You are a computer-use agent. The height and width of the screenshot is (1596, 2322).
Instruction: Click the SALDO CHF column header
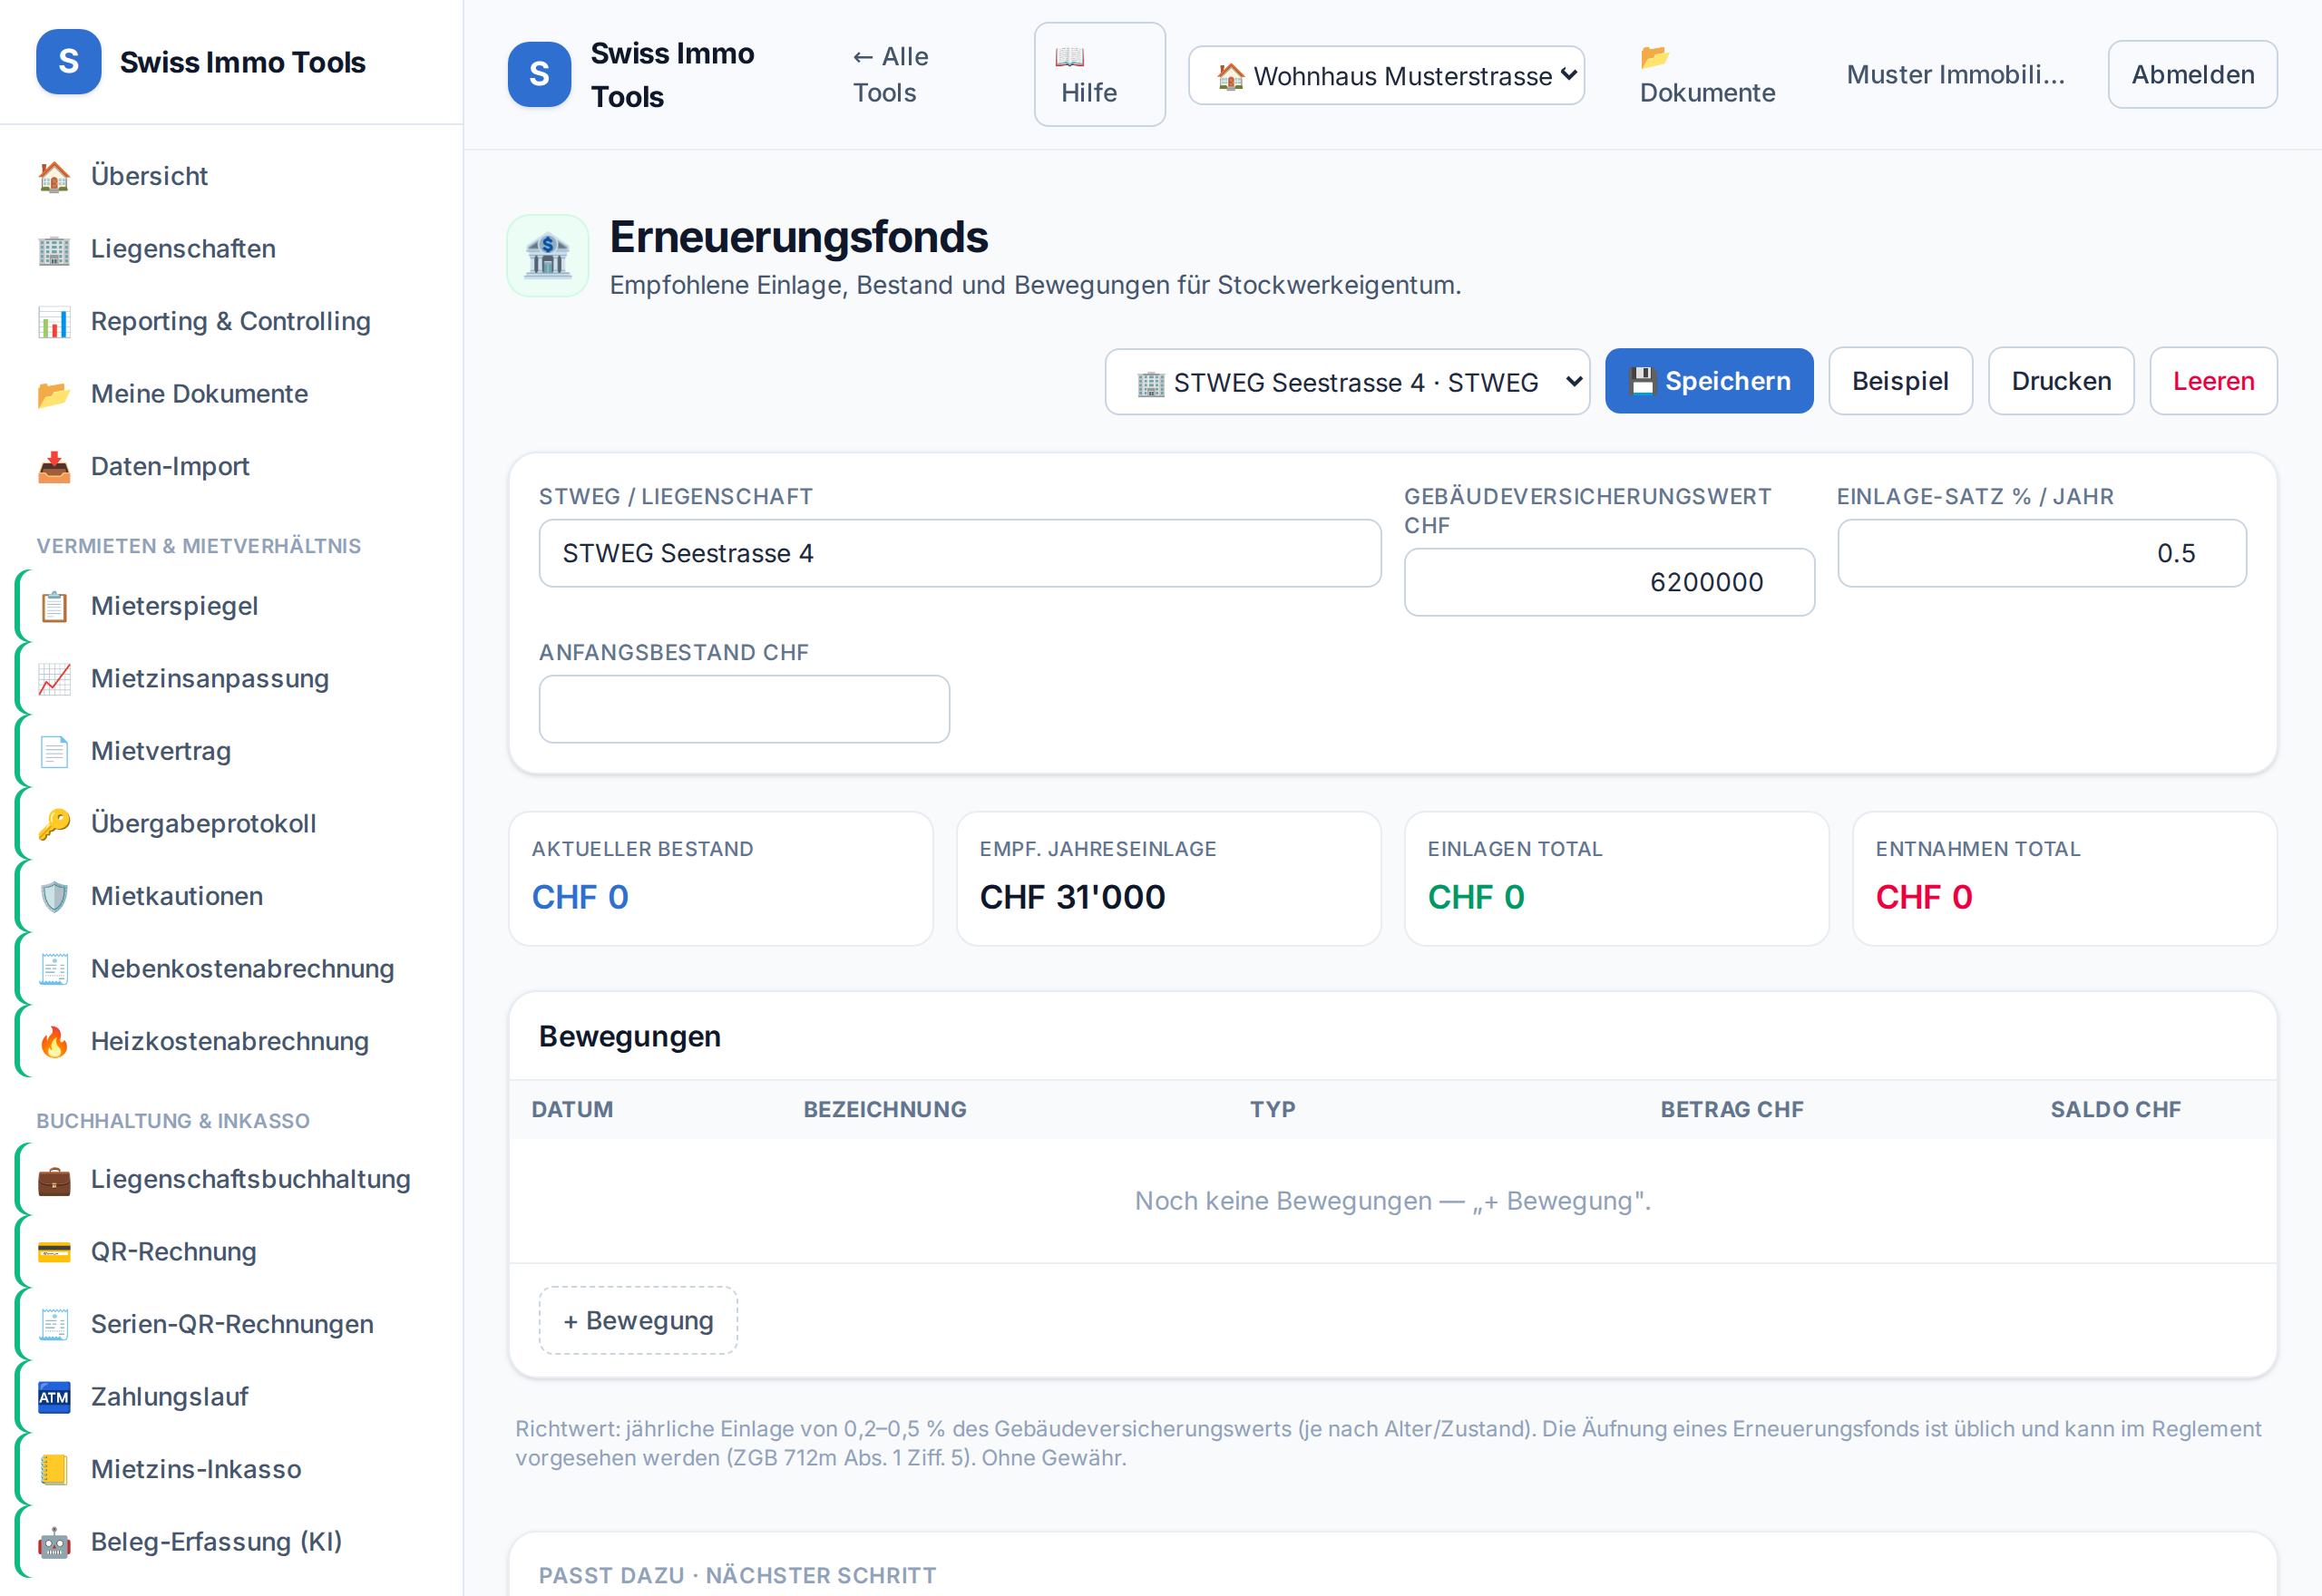[x=2115, y=1110]
